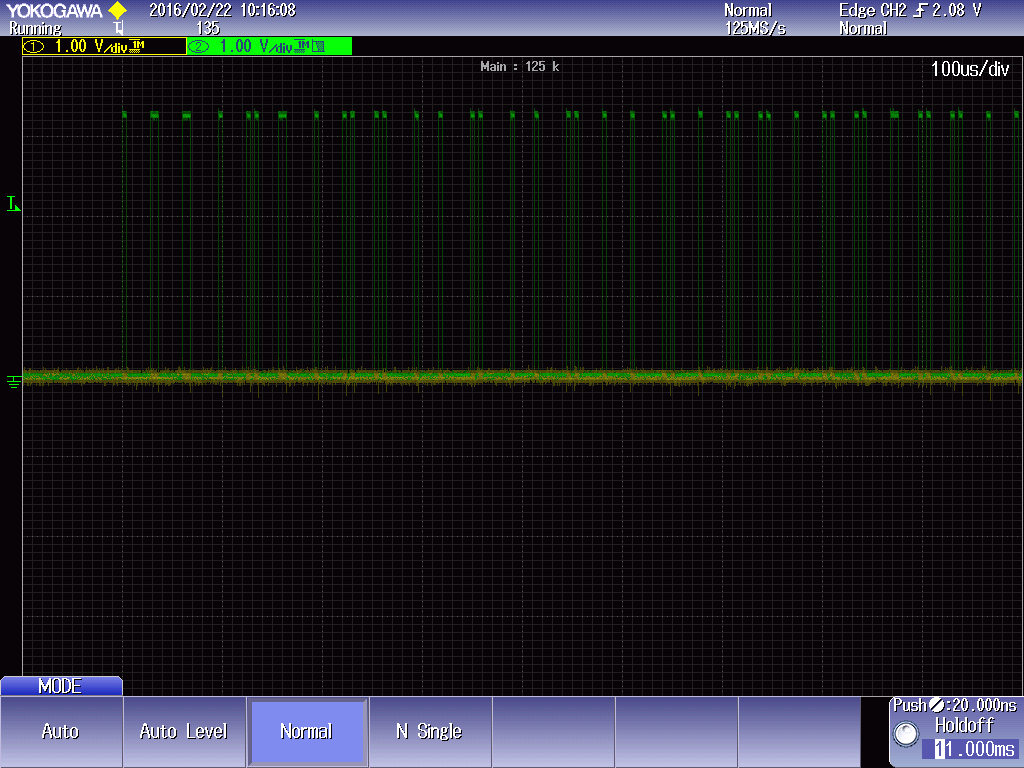Click the trigger position marker below the timestamp
The width and height of the screenshot is (1024, 768).
pyautogui.click(x=119, y=28)
